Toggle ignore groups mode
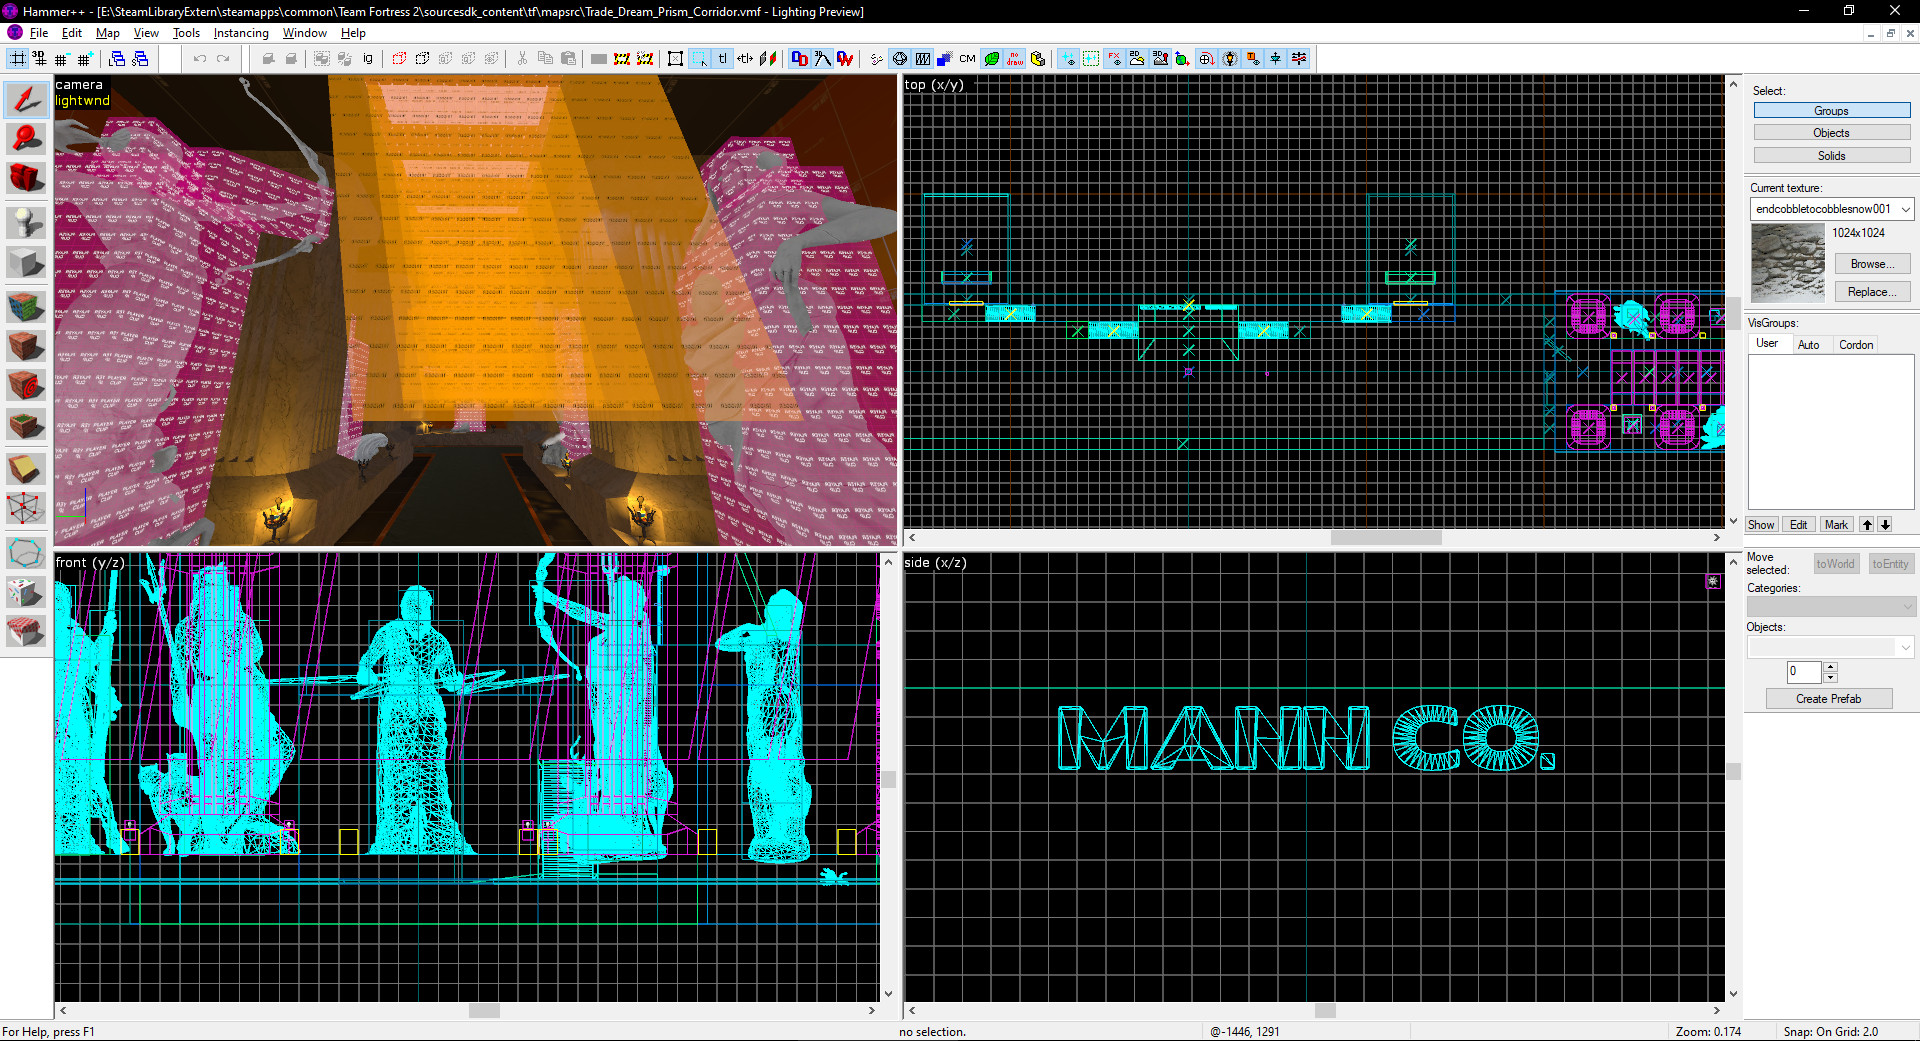The width and height of the screenshot is (1920, 1041). pos(367,58)
